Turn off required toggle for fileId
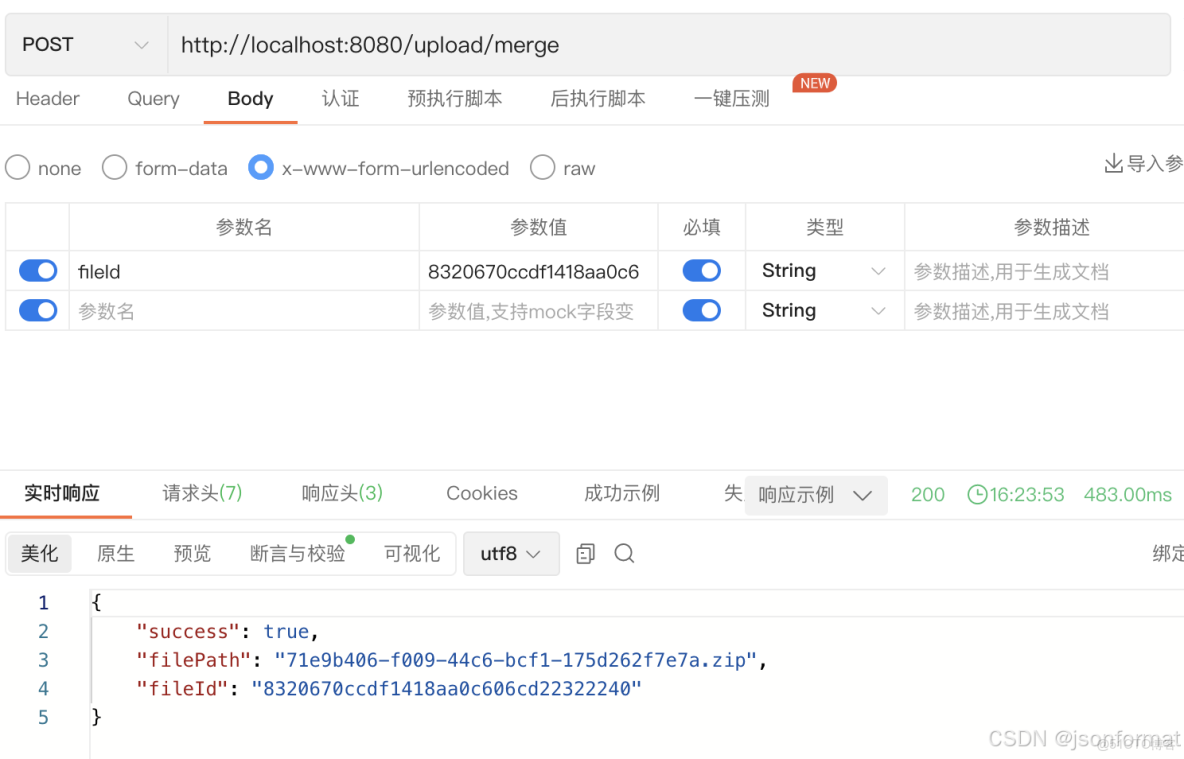The height and width of the screenshot is (759, 1184). click(x=701, y=270)
